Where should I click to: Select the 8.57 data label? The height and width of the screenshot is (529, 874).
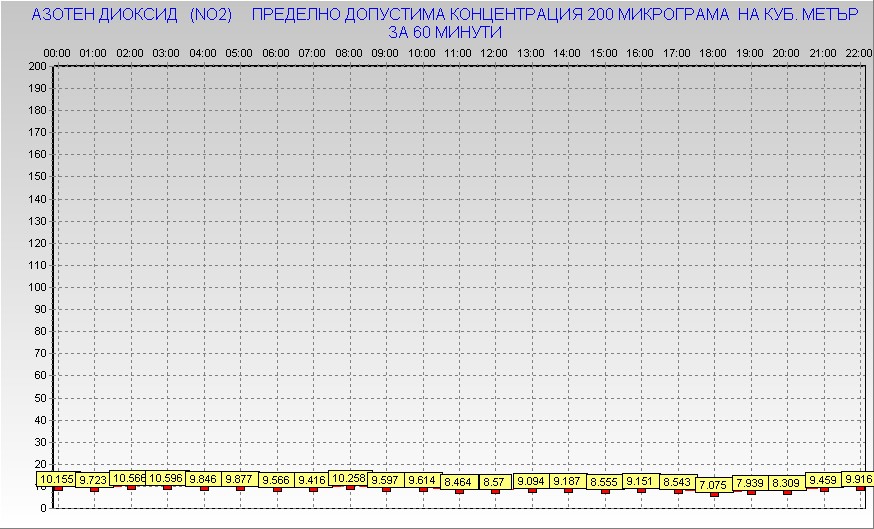coord(494,482)
